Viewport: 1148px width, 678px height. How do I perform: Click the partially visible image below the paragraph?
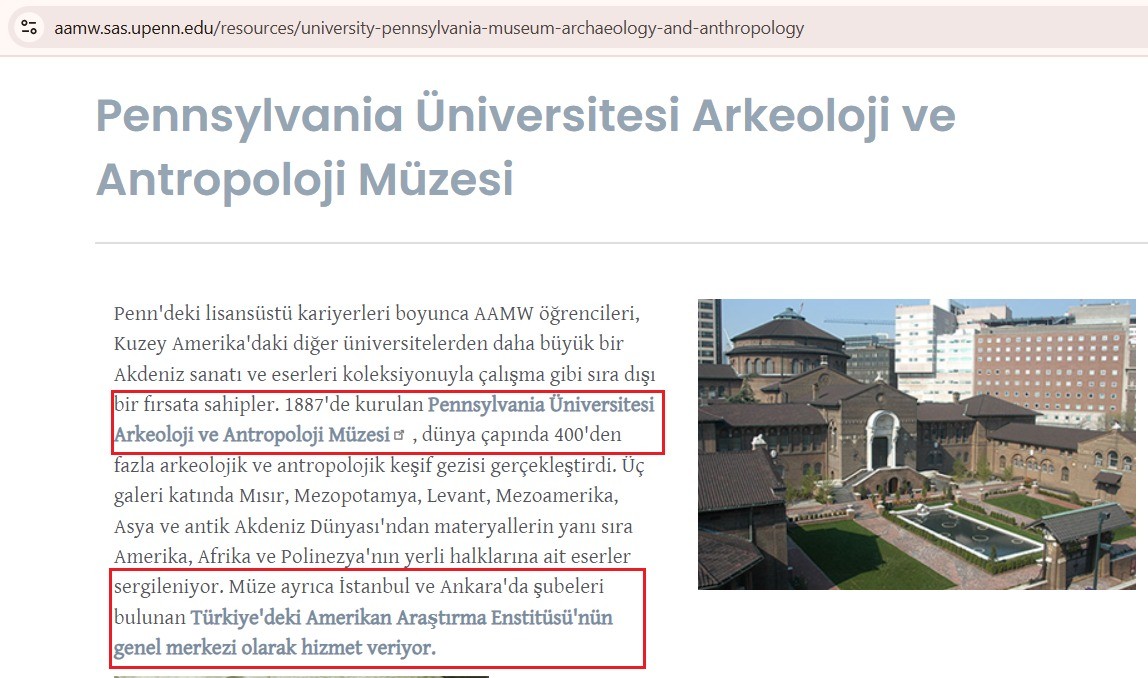[300, 675]
